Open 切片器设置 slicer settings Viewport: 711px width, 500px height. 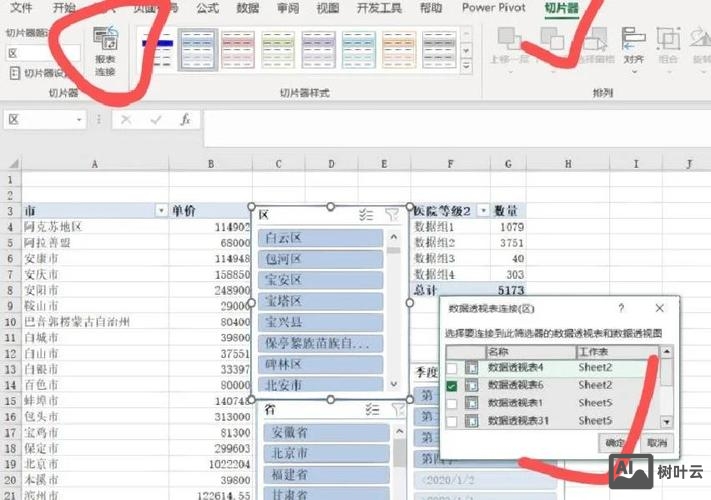tap(38, 73)
